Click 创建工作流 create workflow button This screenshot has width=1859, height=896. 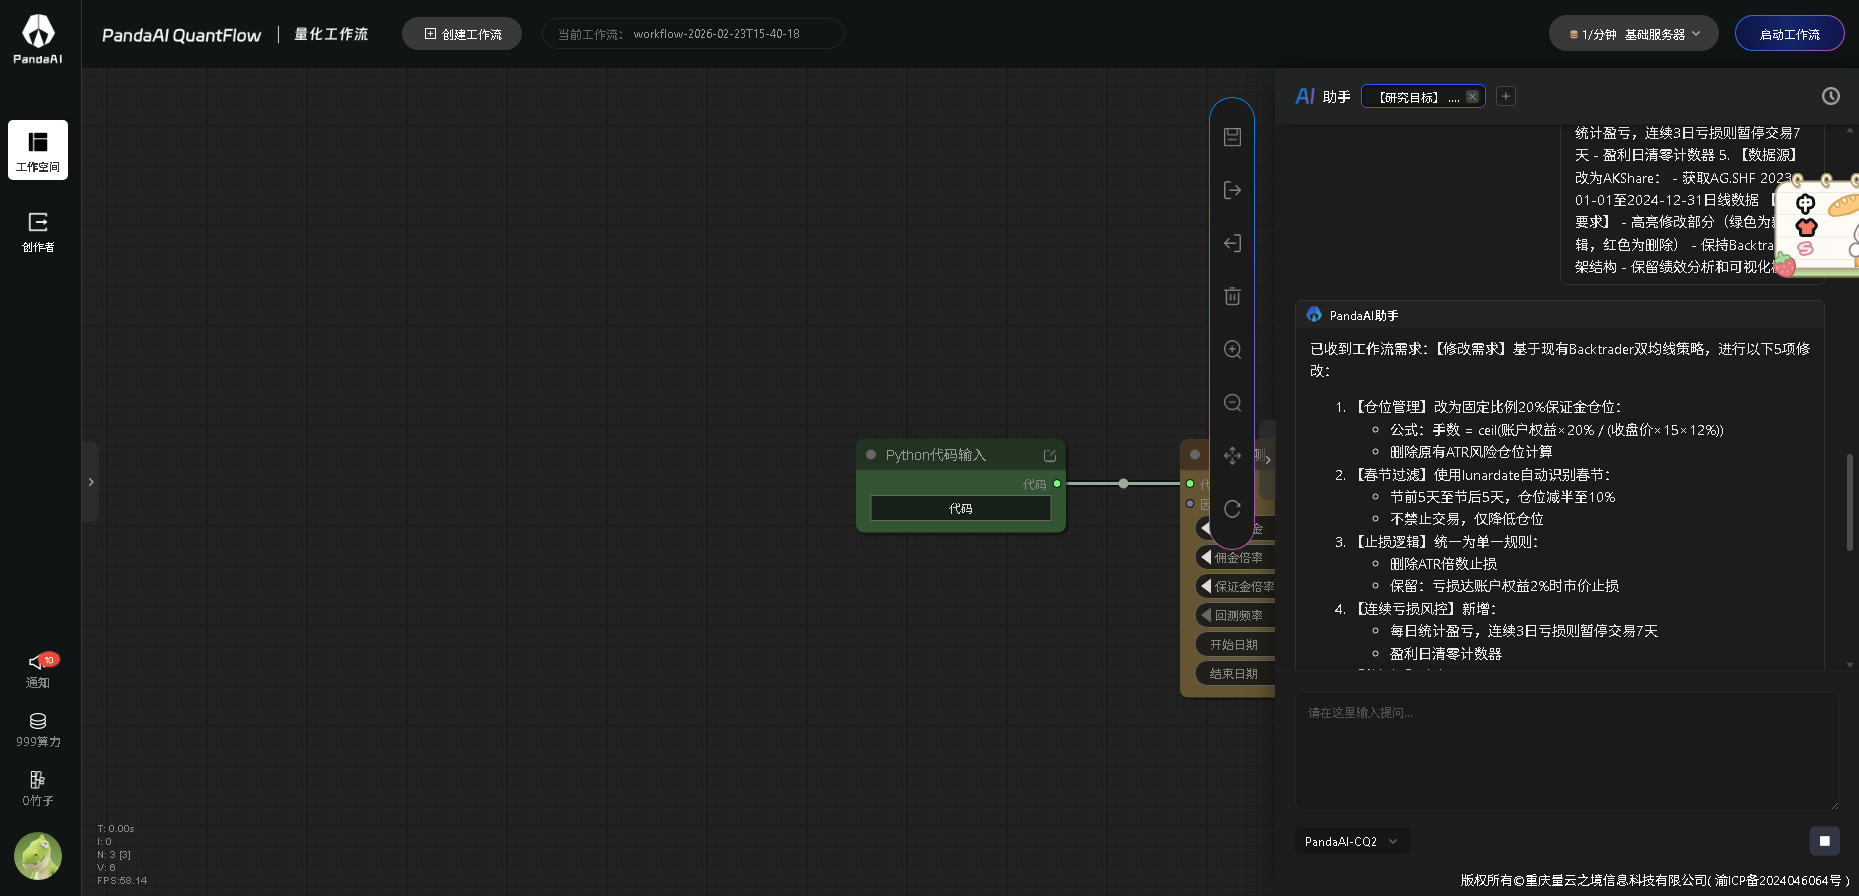pos(462,34)
